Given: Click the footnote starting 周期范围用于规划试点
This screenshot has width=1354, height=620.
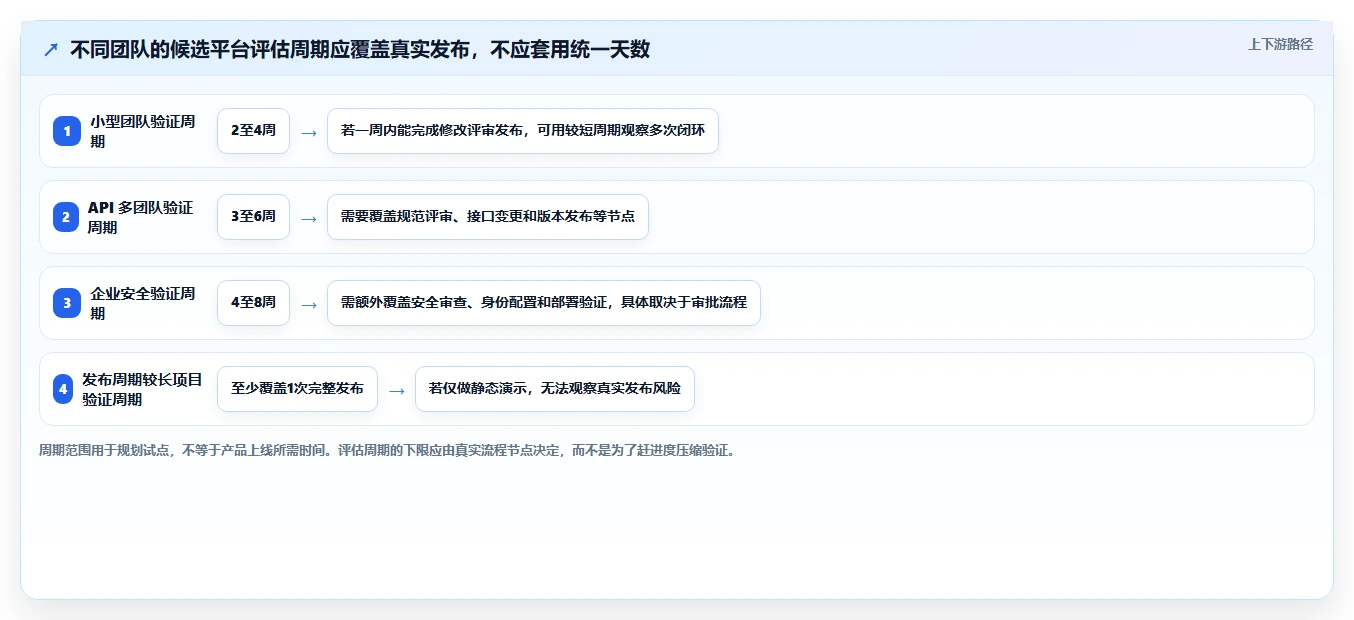Looking at the screenshot, I should tap(390, 450).
